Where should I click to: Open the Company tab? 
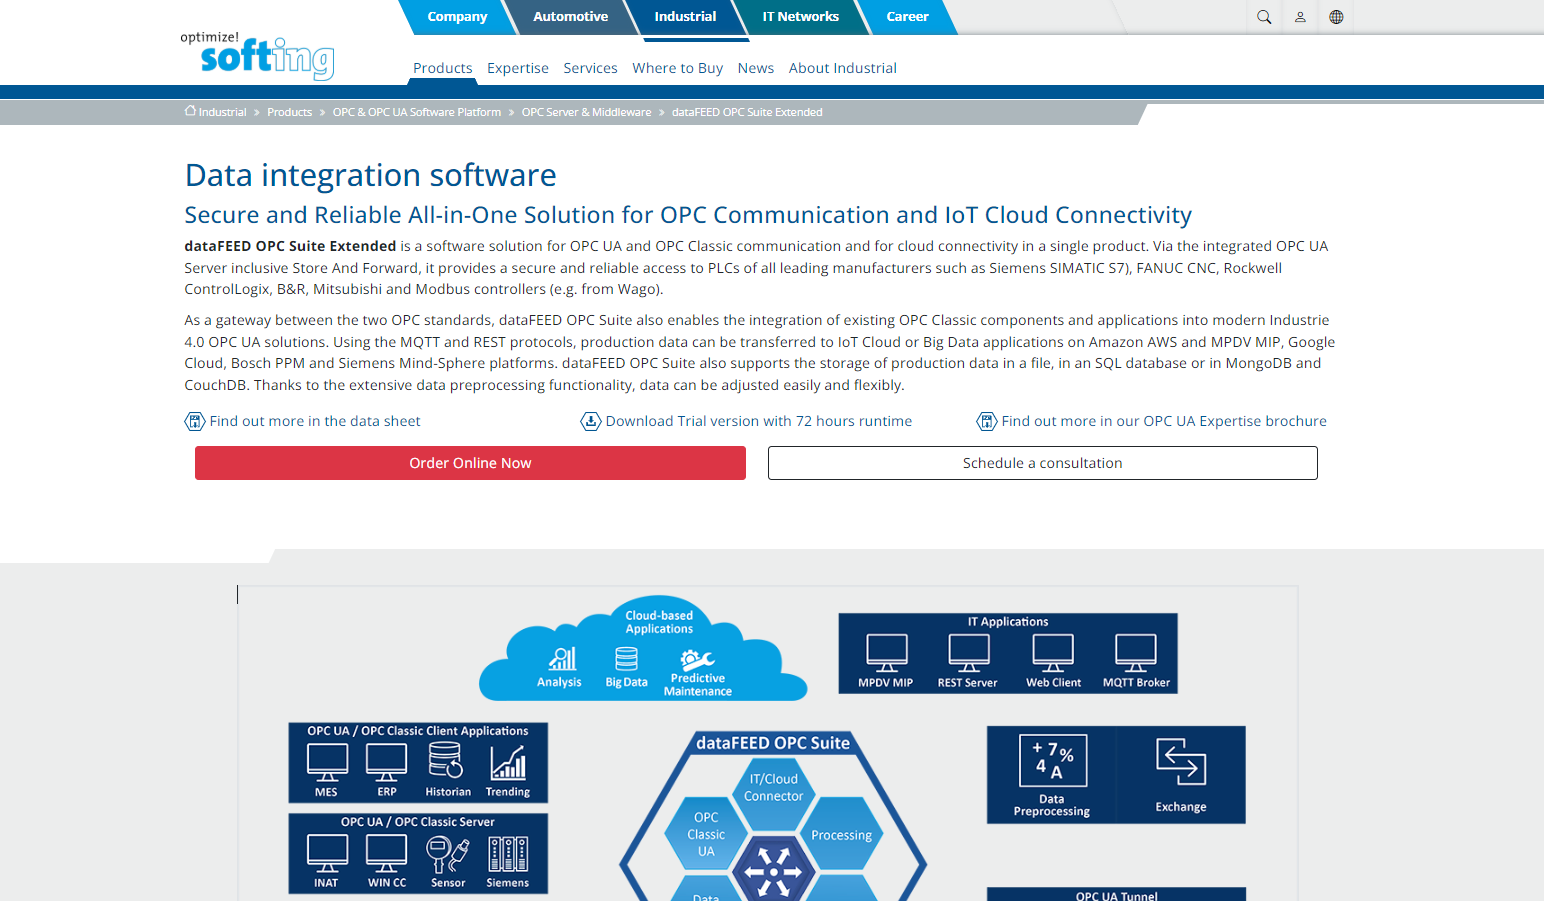[x=457, y=17]
